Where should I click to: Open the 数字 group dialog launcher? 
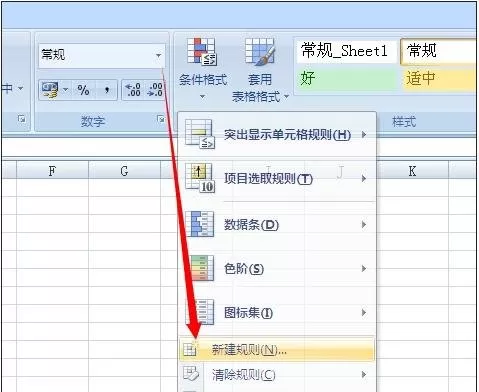pyautogui.click(x=161, y=119)
